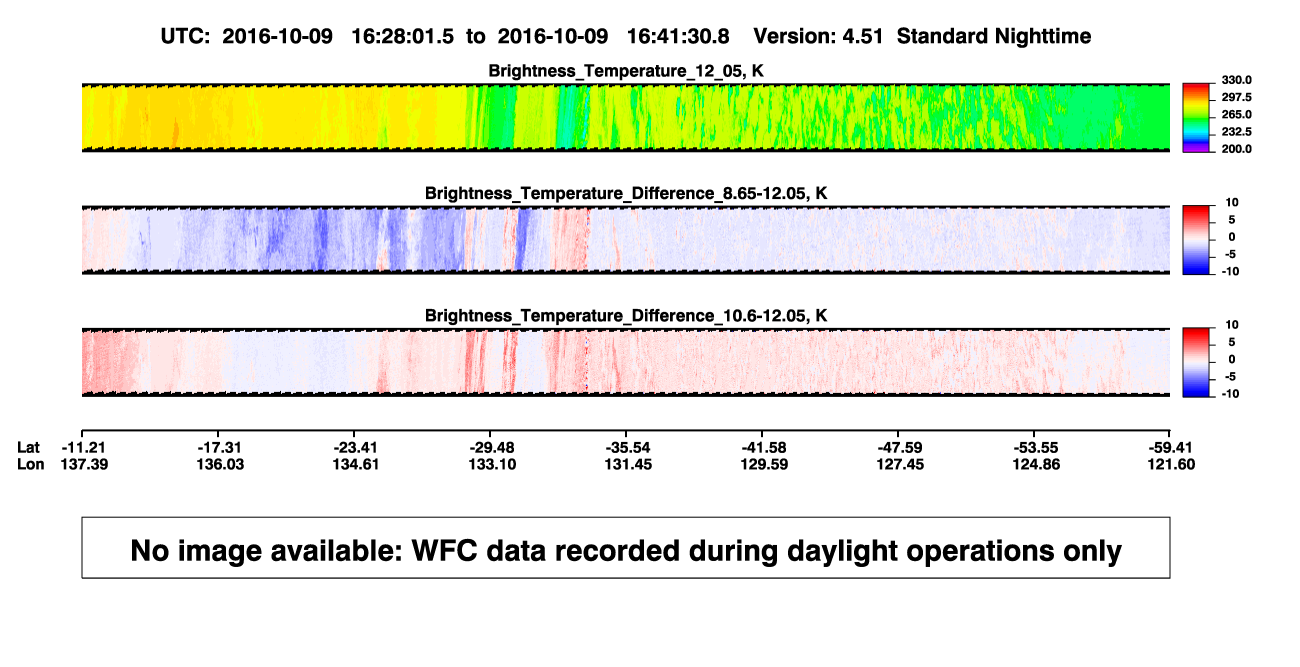Click longitude value 124.86

[1038, 464]
